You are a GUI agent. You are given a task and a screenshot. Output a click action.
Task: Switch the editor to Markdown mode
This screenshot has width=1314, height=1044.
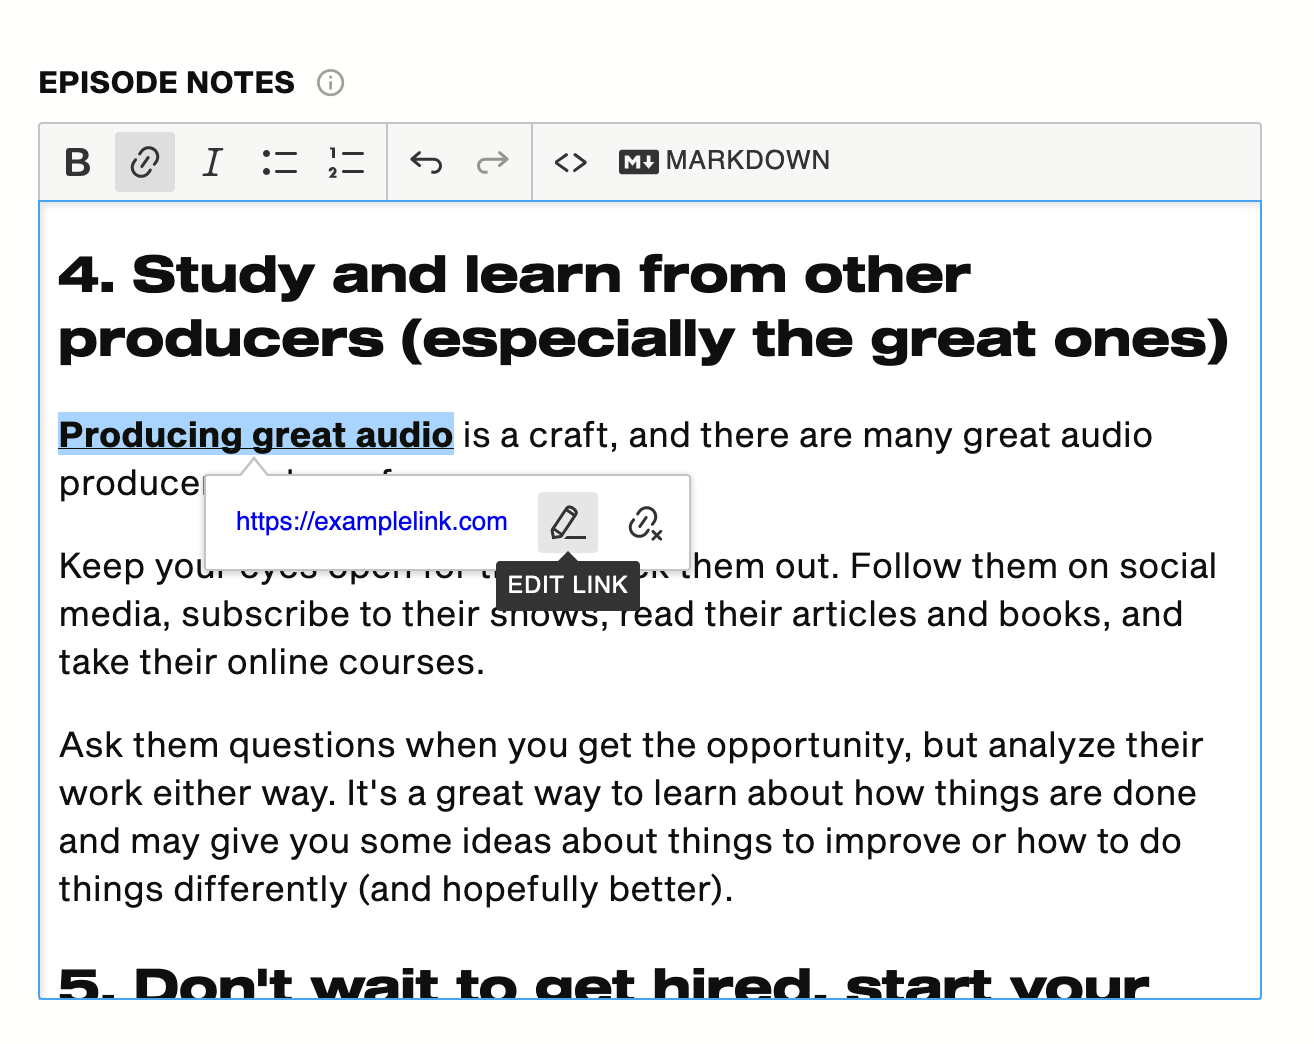[725, 161]
